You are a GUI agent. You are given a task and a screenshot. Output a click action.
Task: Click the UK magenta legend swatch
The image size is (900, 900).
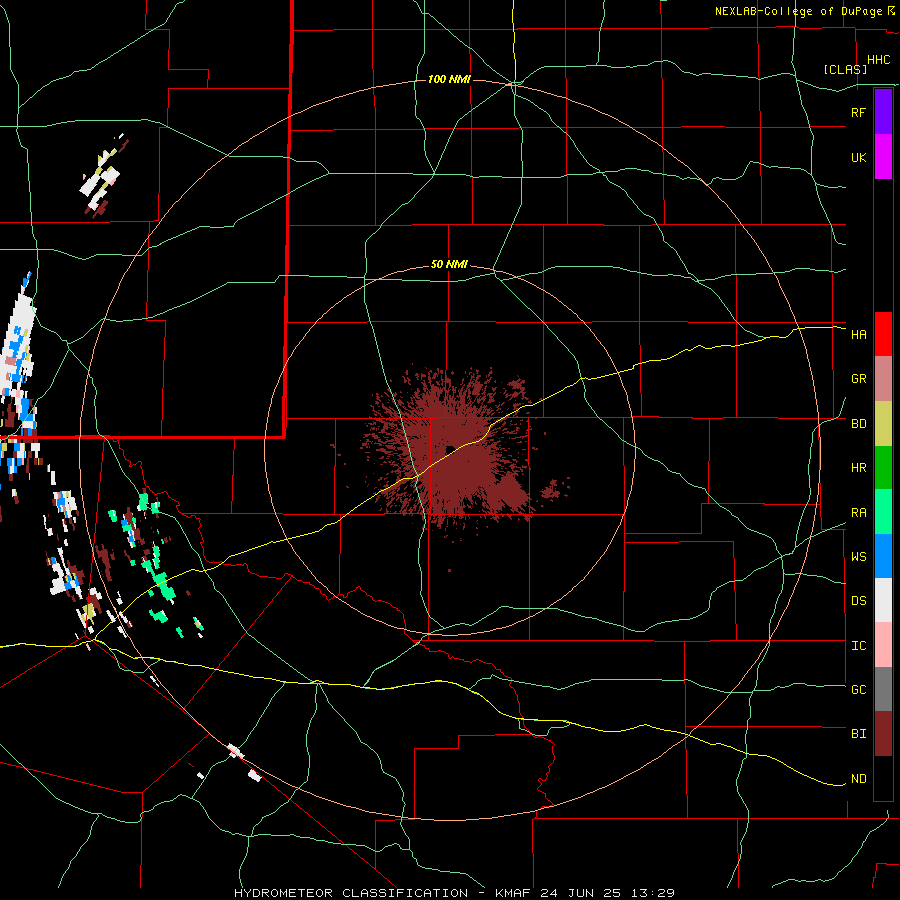(x=883, y=157)
